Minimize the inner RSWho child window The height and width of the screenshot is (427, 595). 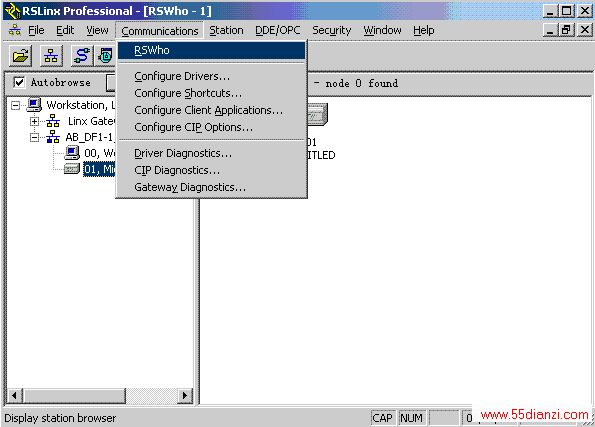click(550, 30)
